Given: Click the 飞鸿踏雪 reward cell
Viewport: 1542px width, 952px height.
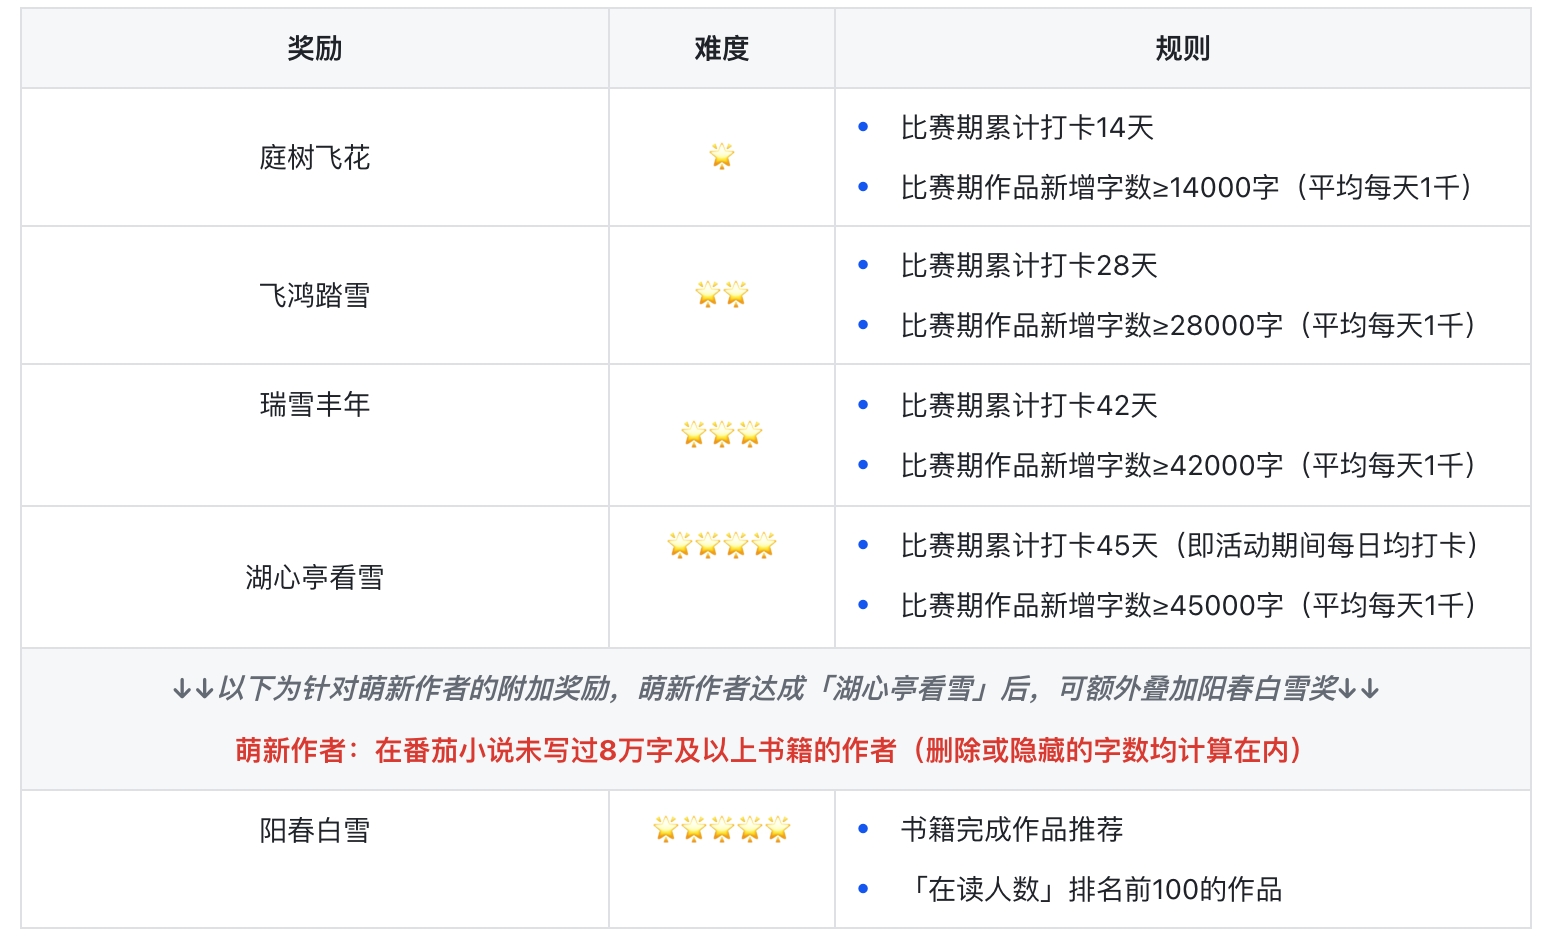Looking at the screenshot, I should click(314, 295).
